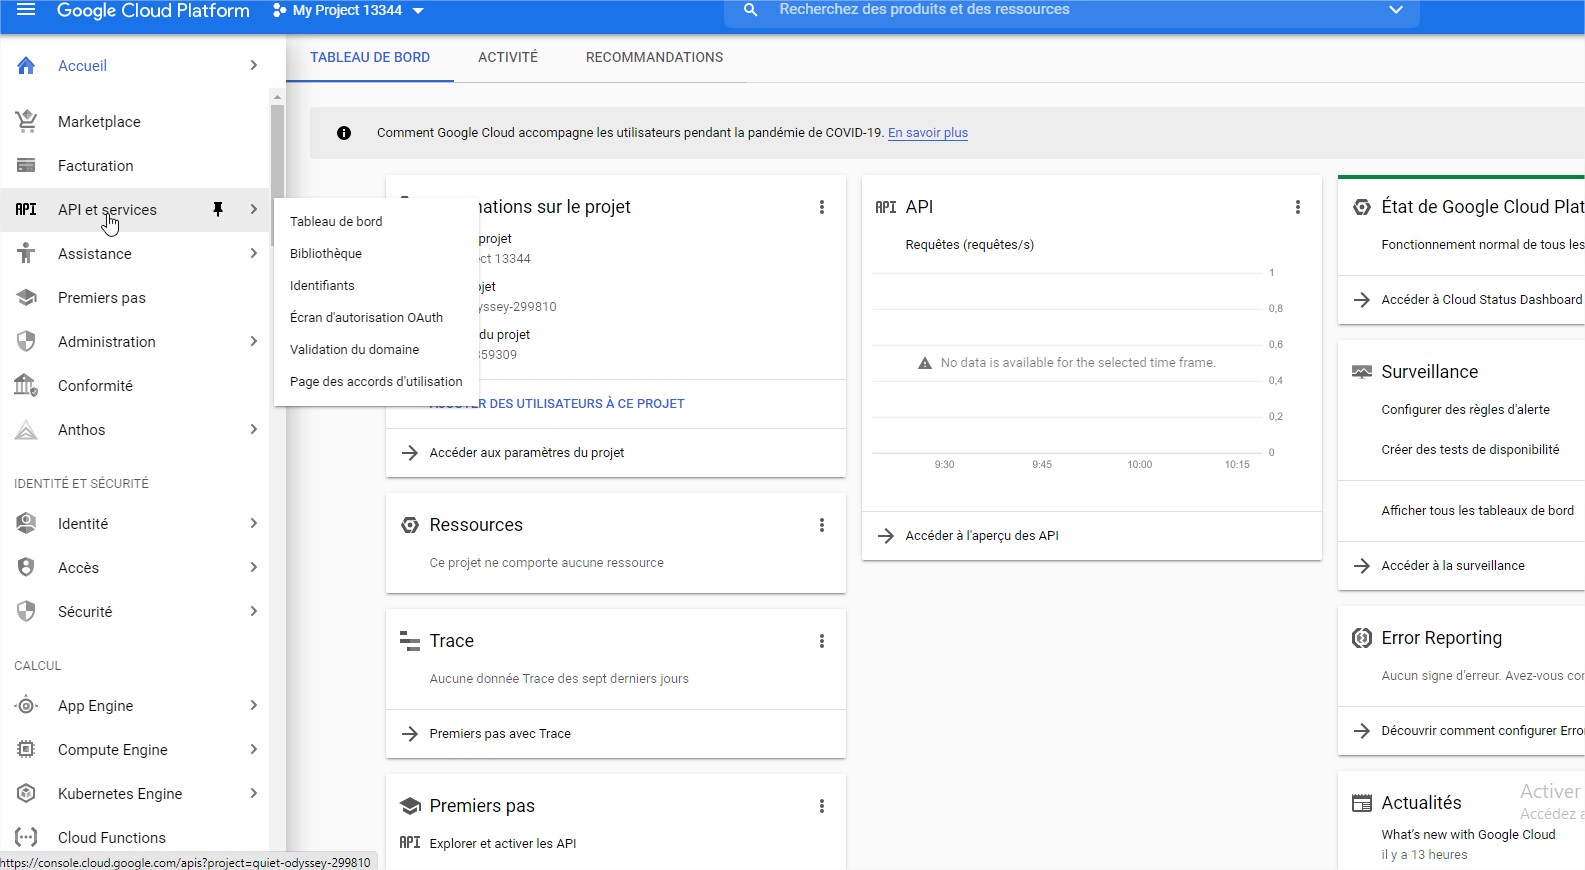Click the App Engine icon
The height and width of the screenshot is (870, 1585).
point(26,706)
